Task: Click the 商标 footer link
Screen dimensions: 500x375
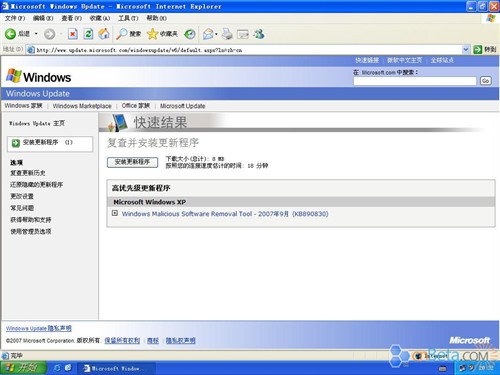Action: 153,340
